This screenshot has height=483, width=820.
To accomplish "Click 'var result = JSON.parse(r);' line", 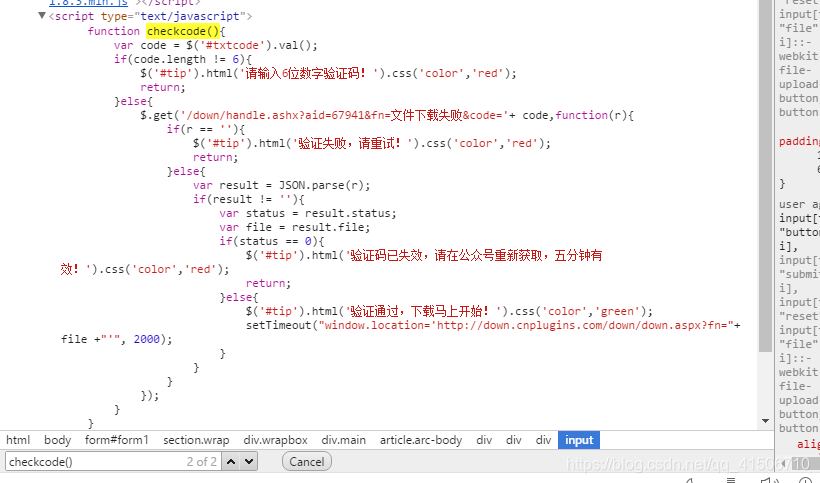I will coord(281,185).
